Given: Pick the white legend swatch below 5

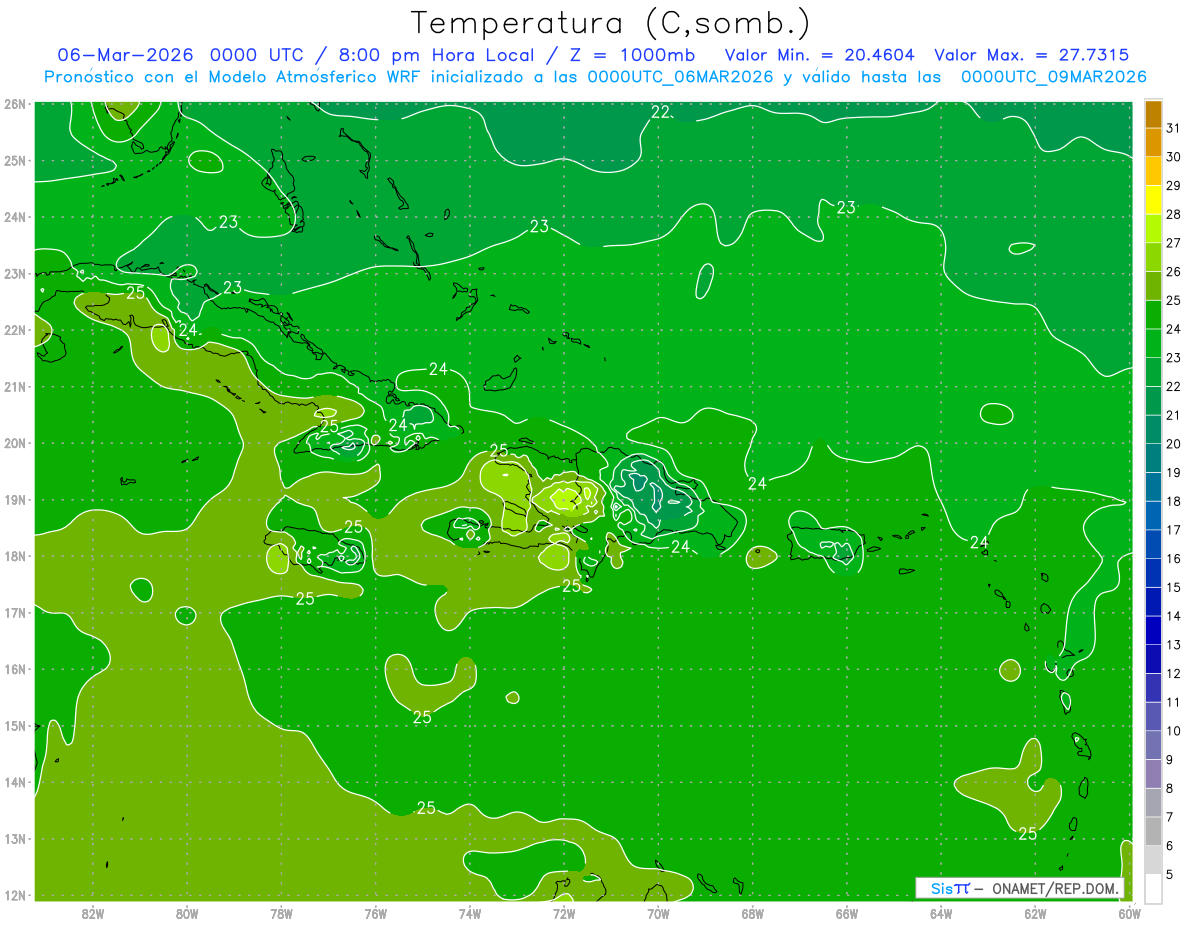Looking at the screenshot, I should click(1153, 888).
